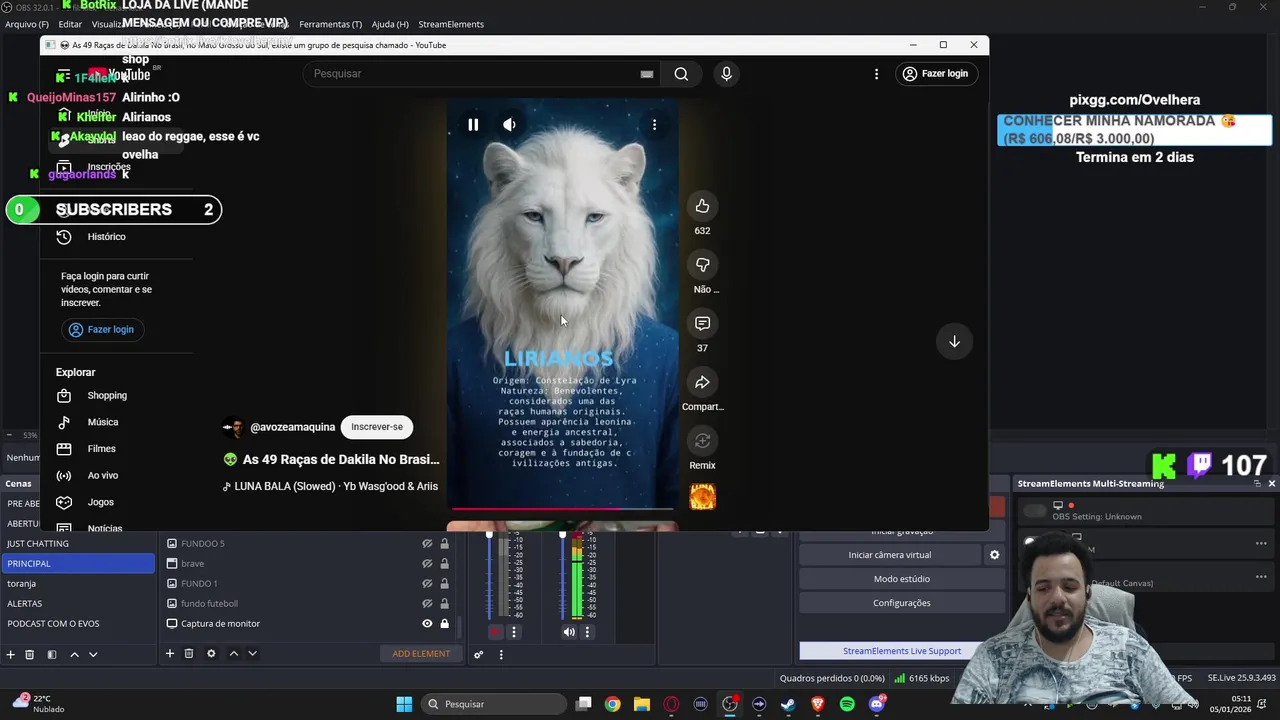Viewport: 1280px width, 720px height.
Task: Open scene filters icon in Cenas toolbar
Action: click(x=52, y=654)
